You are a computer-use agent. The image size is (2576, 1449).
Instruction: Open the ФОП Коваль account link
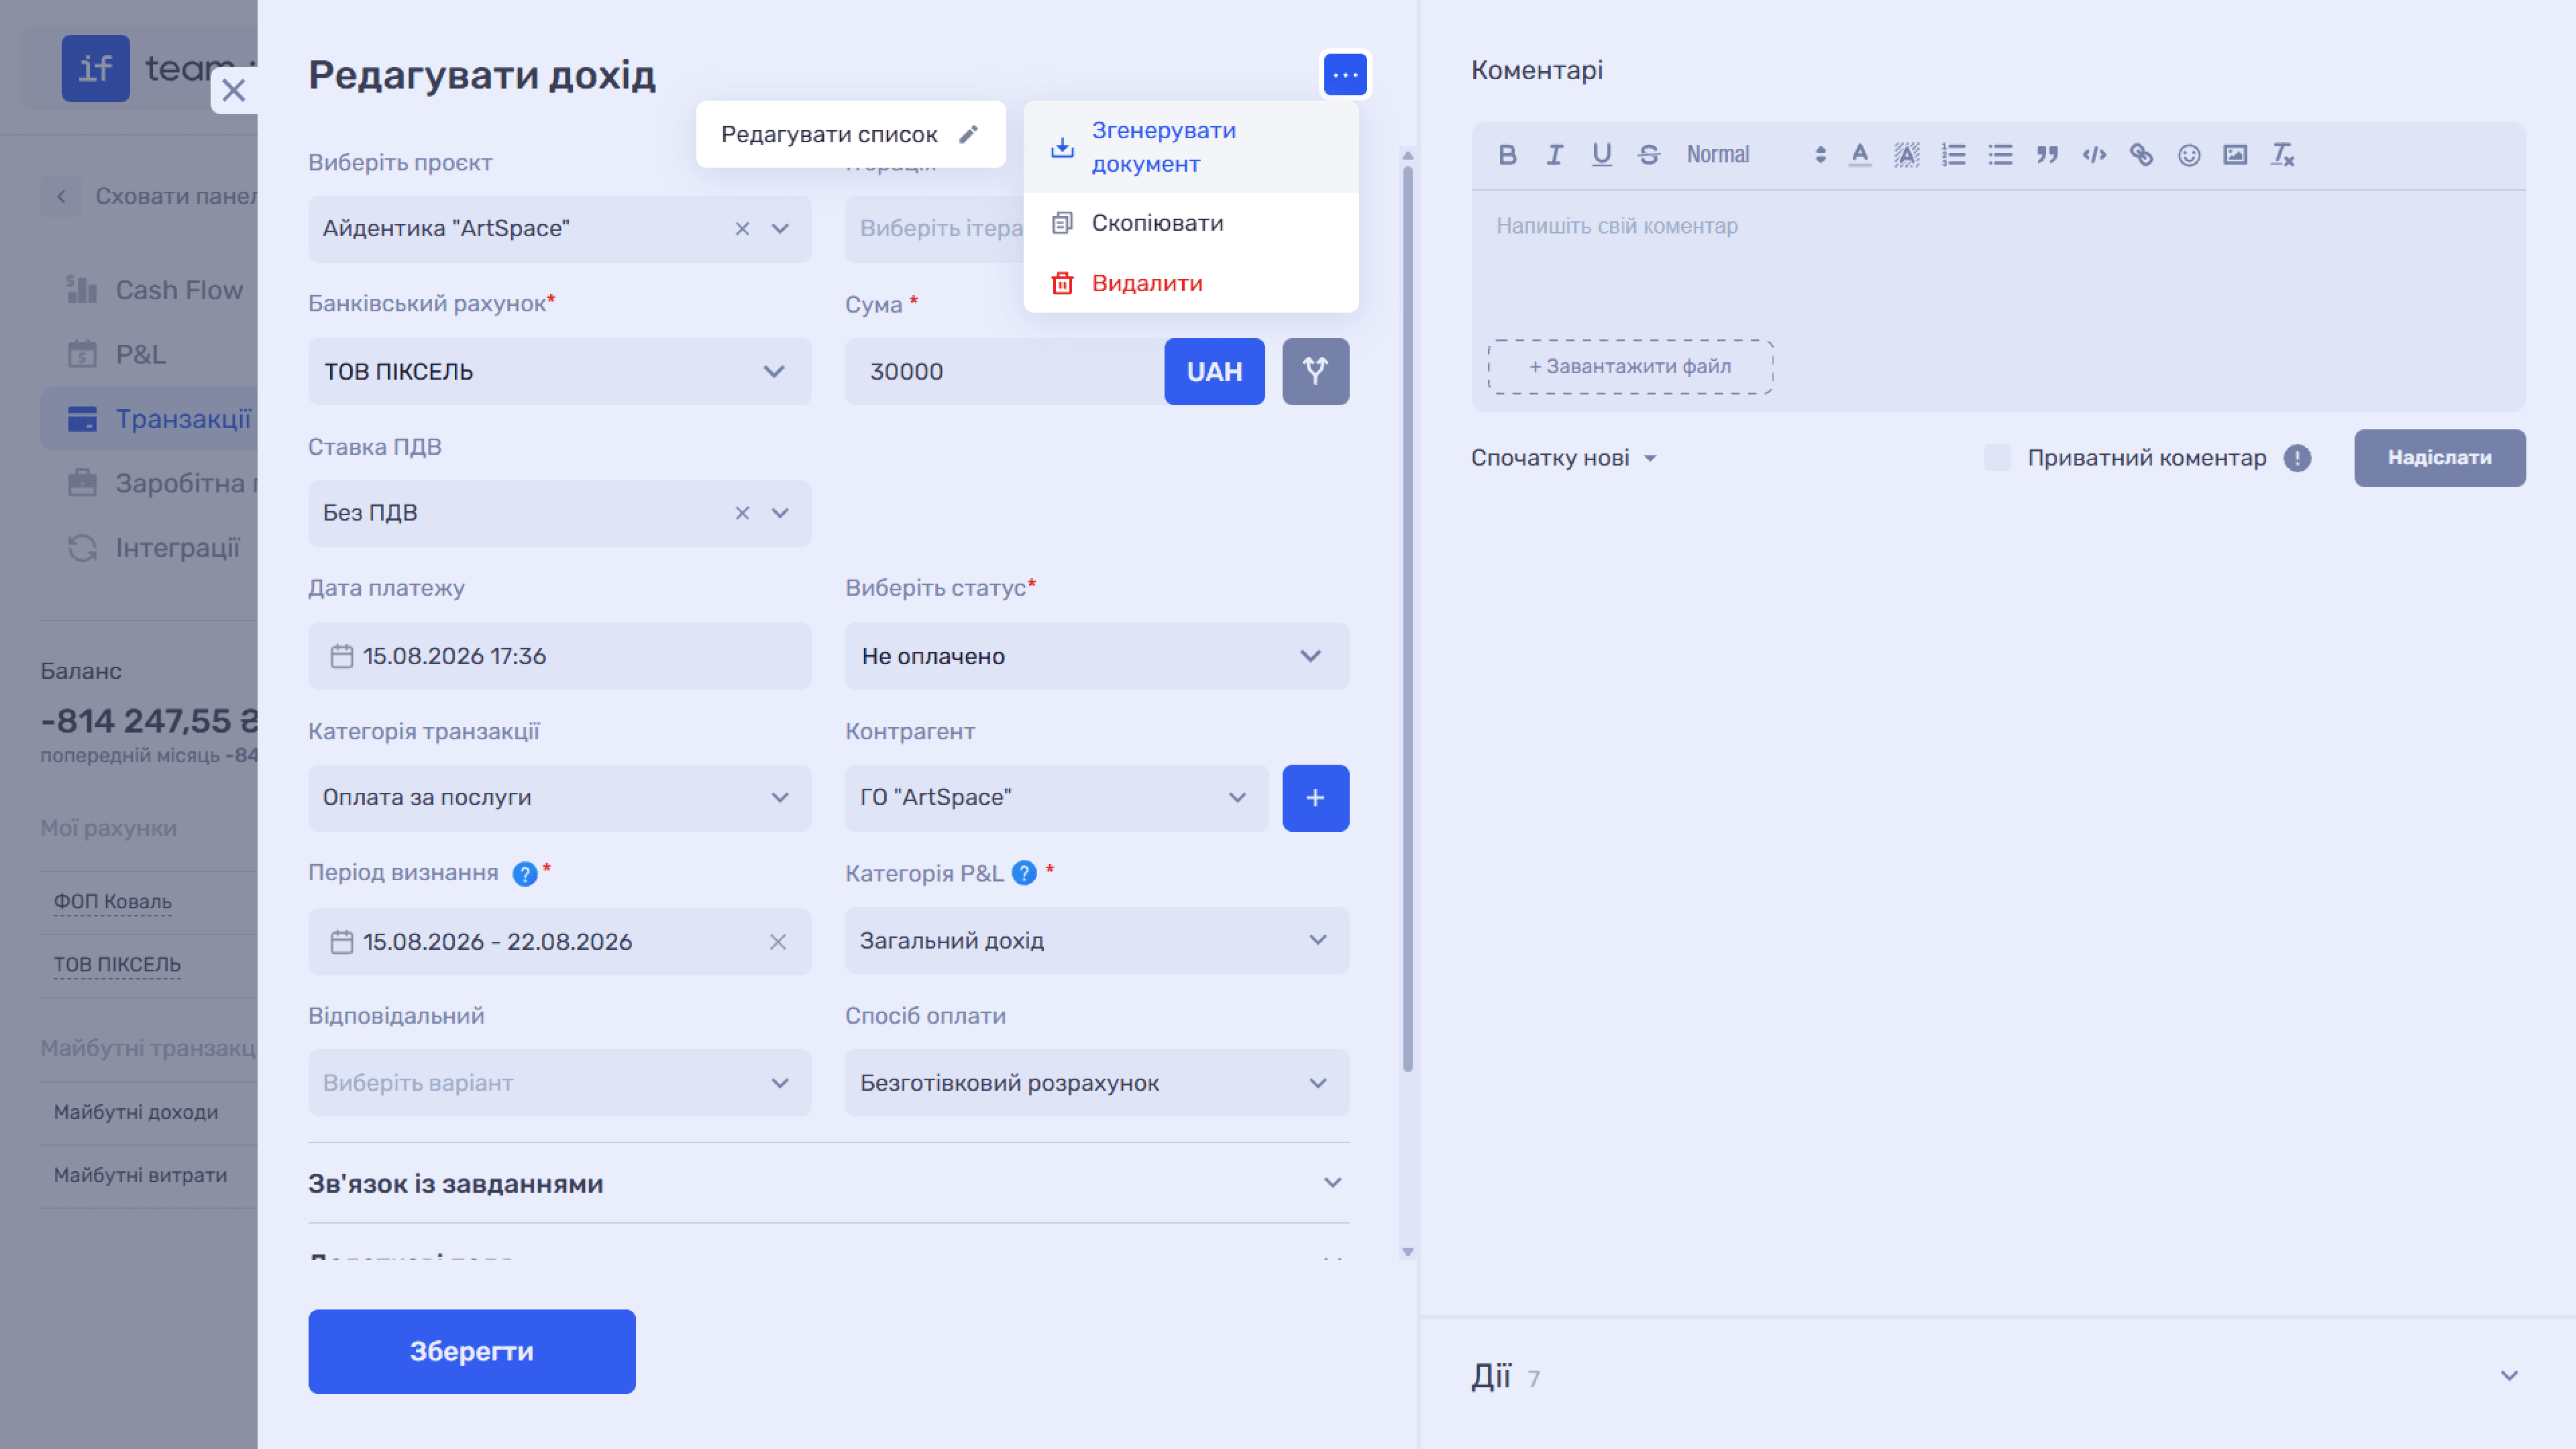pos(112,902)
